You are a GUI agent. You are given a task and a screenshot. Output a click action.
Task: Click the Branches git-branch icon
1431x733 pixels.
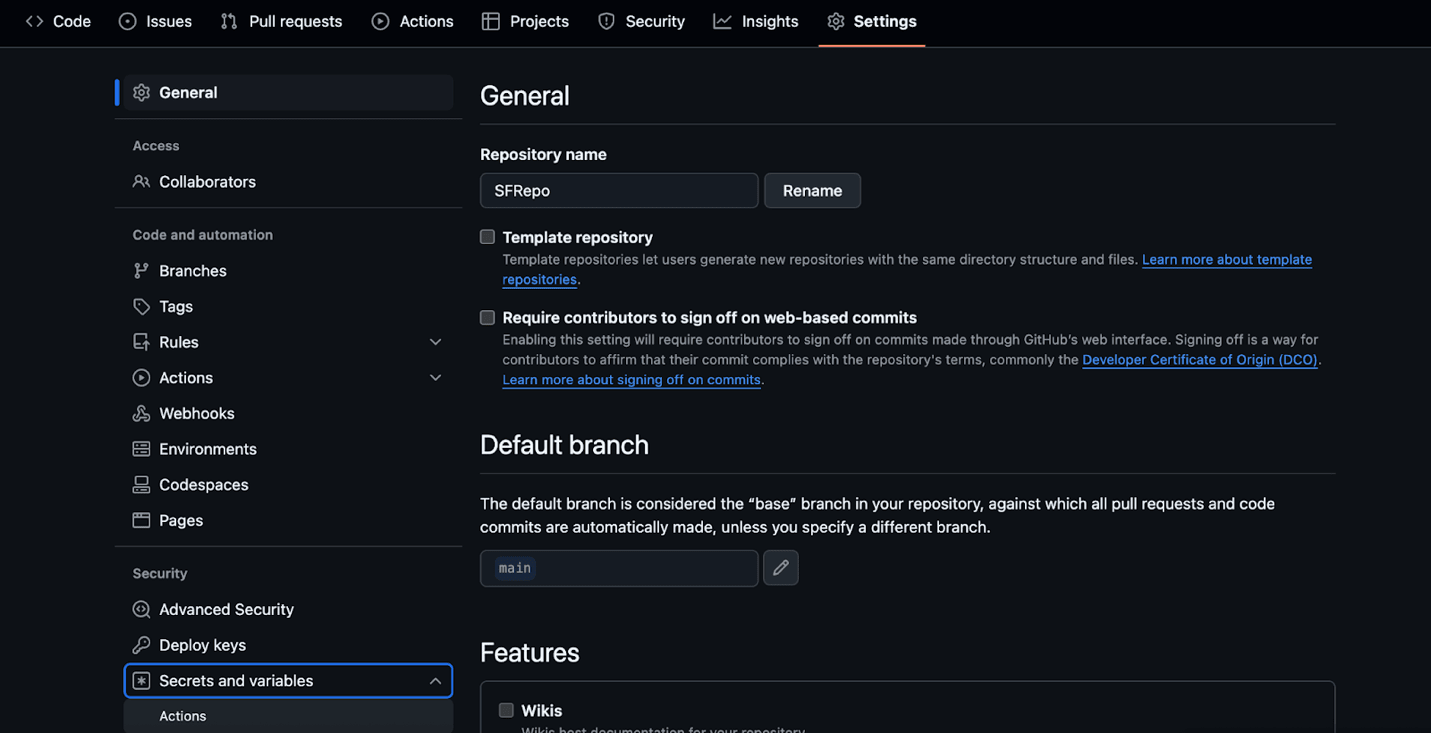(x=141, y=271)
